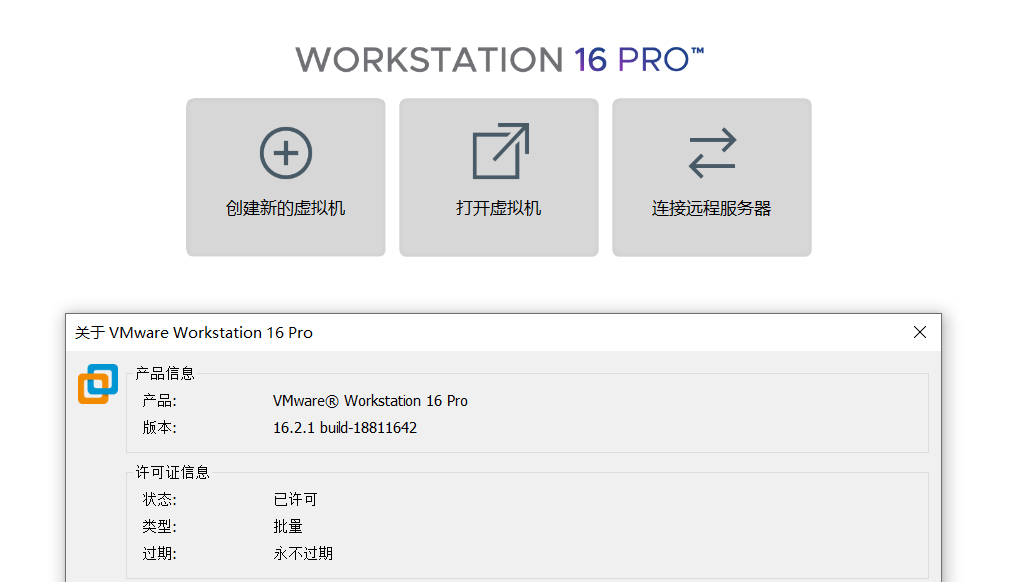
Task: Click version text 16.2.1 build-18811642
Action: (x=345, y=428)
